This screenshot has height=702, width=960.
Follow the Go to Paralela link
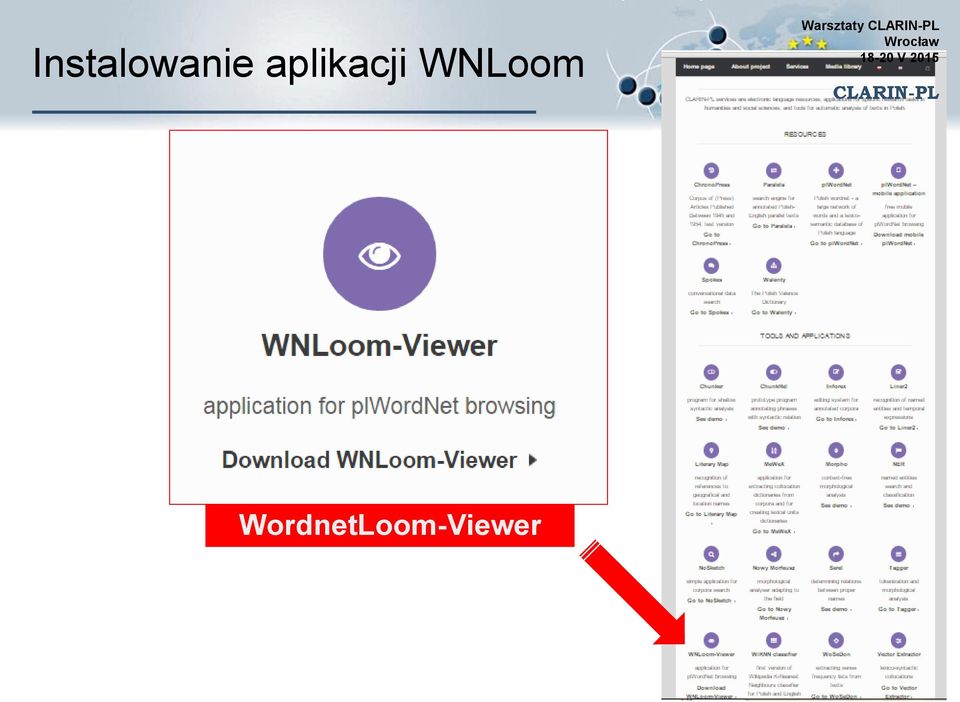[x=774, y=226]
